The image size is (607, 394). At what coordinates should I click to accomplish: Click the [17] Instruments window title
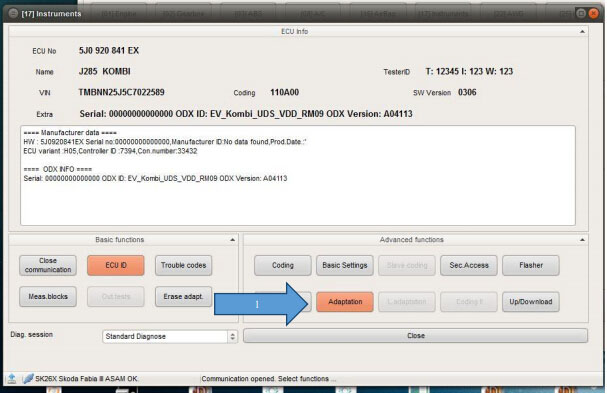pyautogui.click(x=51, y=14)
